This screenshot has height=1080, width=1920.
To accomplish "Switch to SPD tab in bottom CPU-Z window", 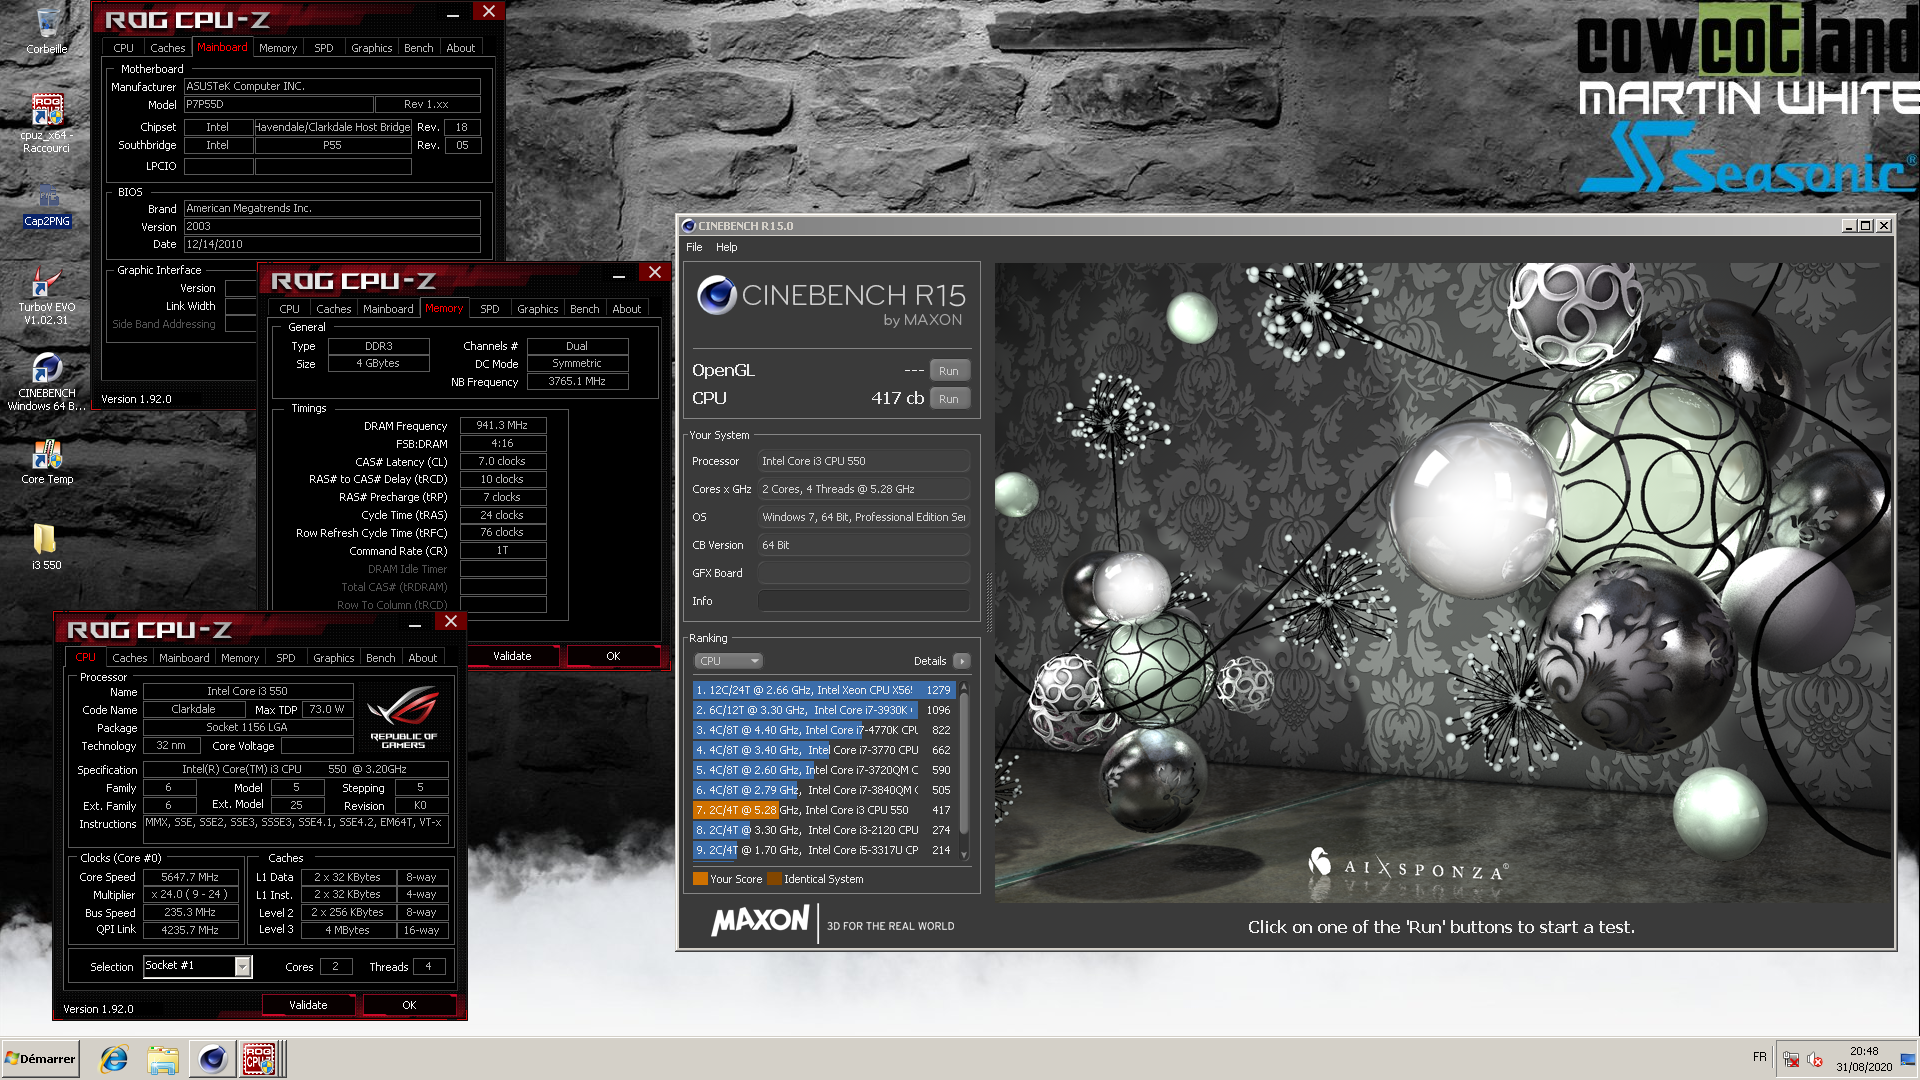I will tap(286, 658).
